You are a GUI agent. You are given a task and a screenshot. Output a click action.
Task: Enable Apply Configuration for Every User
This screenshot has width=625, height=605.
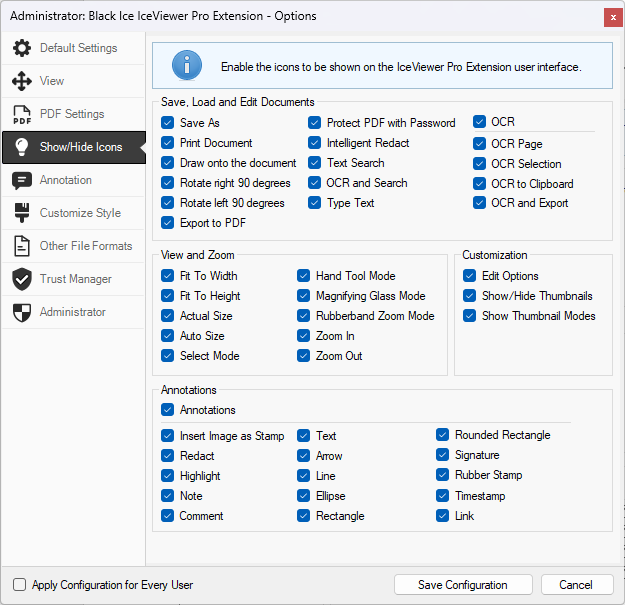[x=20, y=585]
